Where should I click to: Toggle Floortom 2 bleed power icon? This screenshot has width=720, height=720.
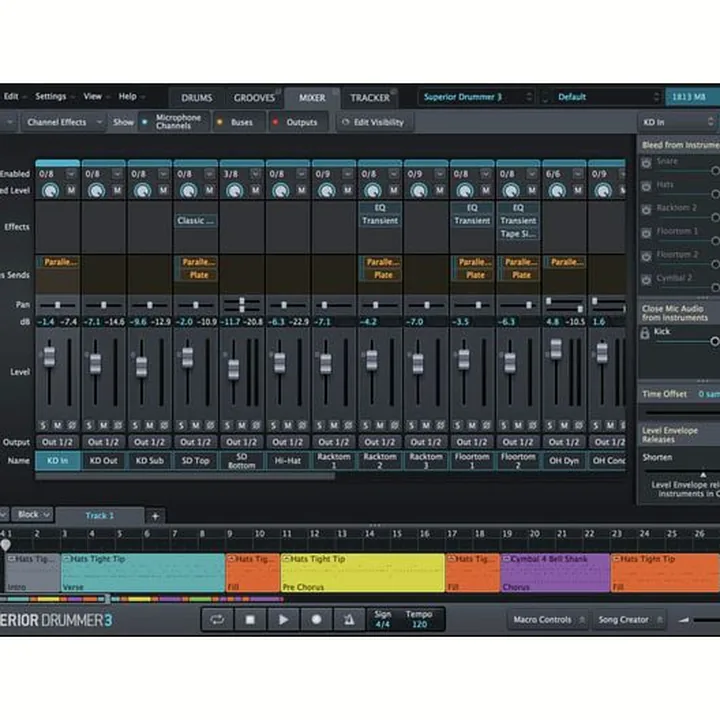pos(646,256)
